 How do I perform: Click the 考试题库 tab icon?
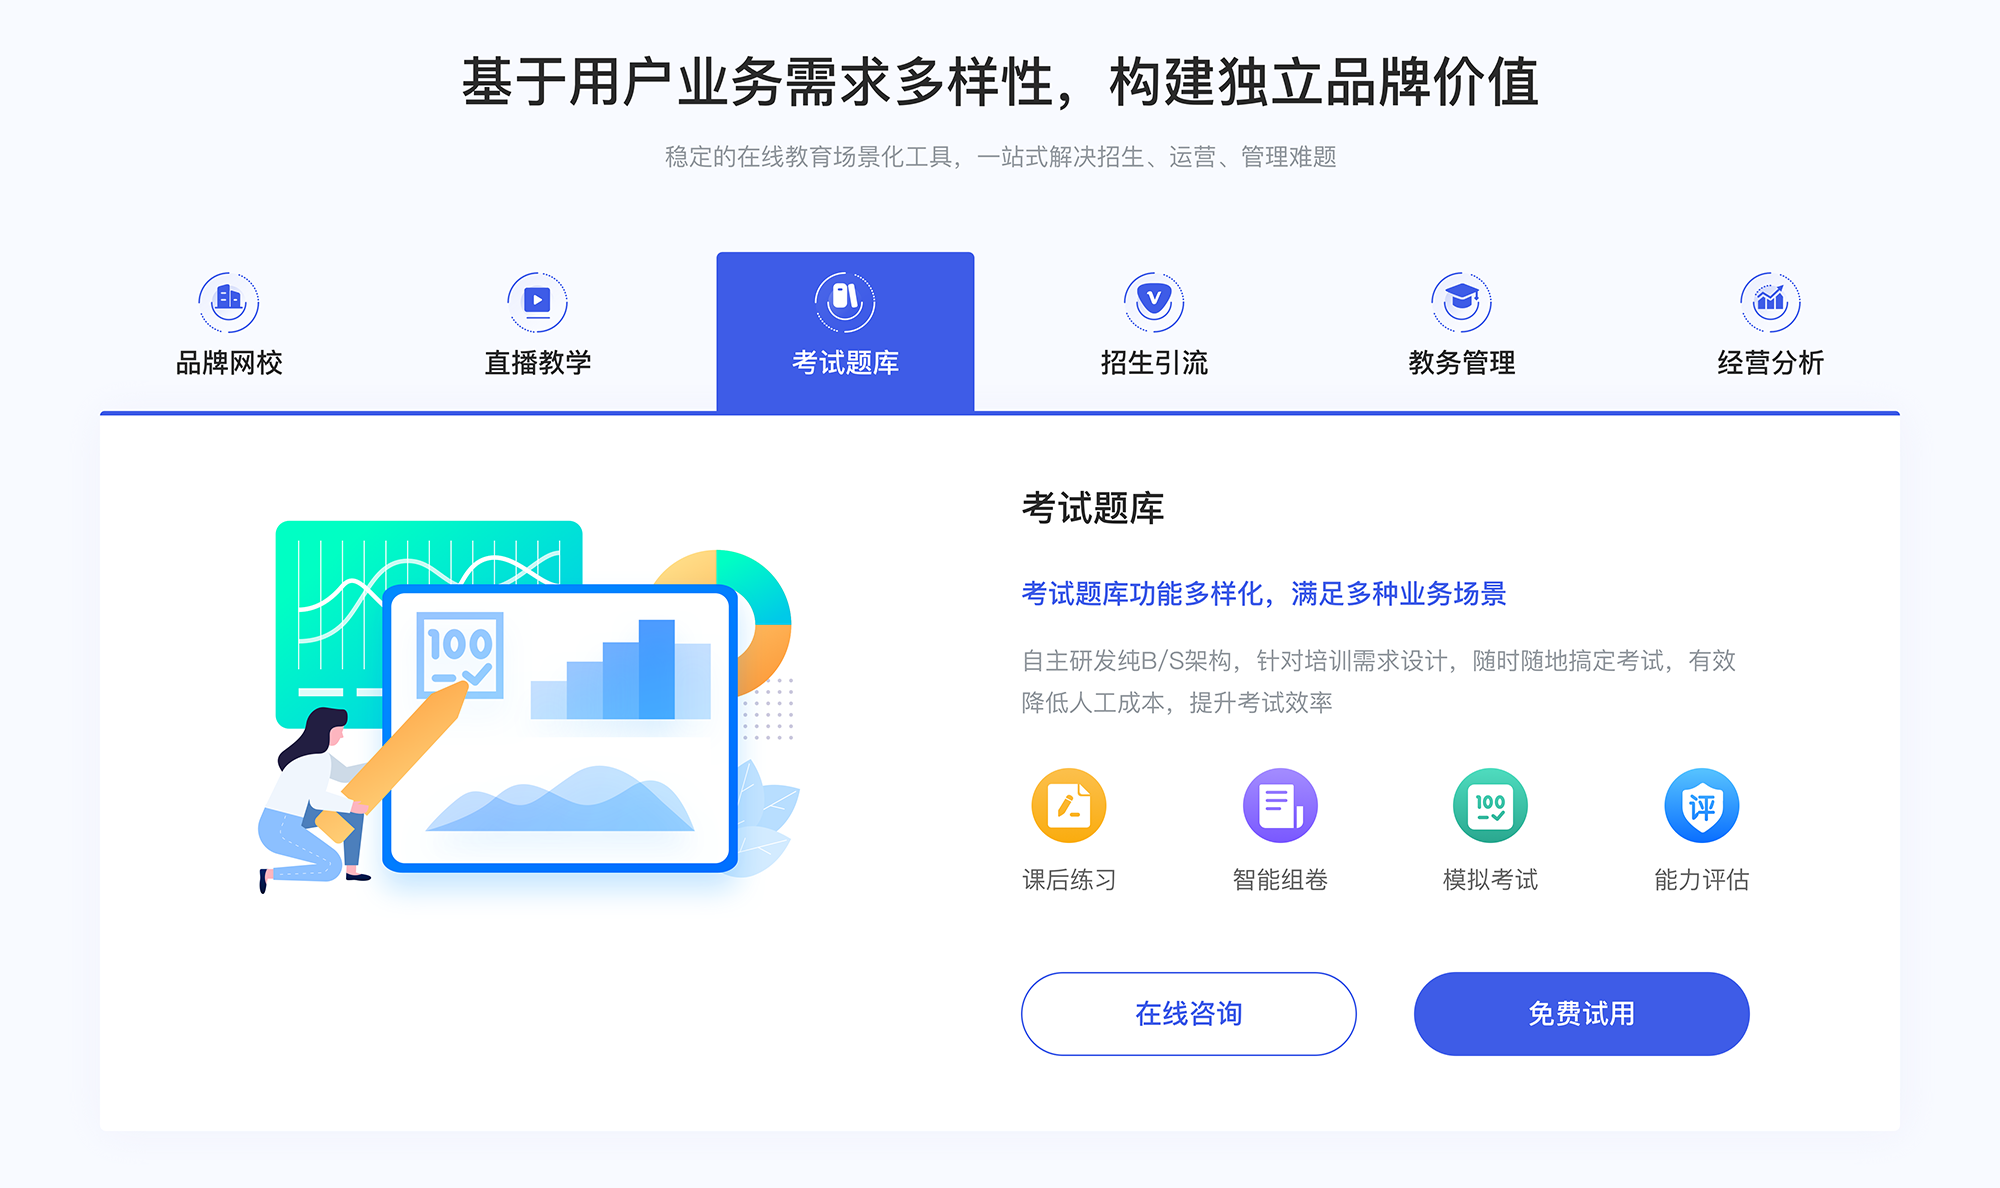[x=844, y=298]
